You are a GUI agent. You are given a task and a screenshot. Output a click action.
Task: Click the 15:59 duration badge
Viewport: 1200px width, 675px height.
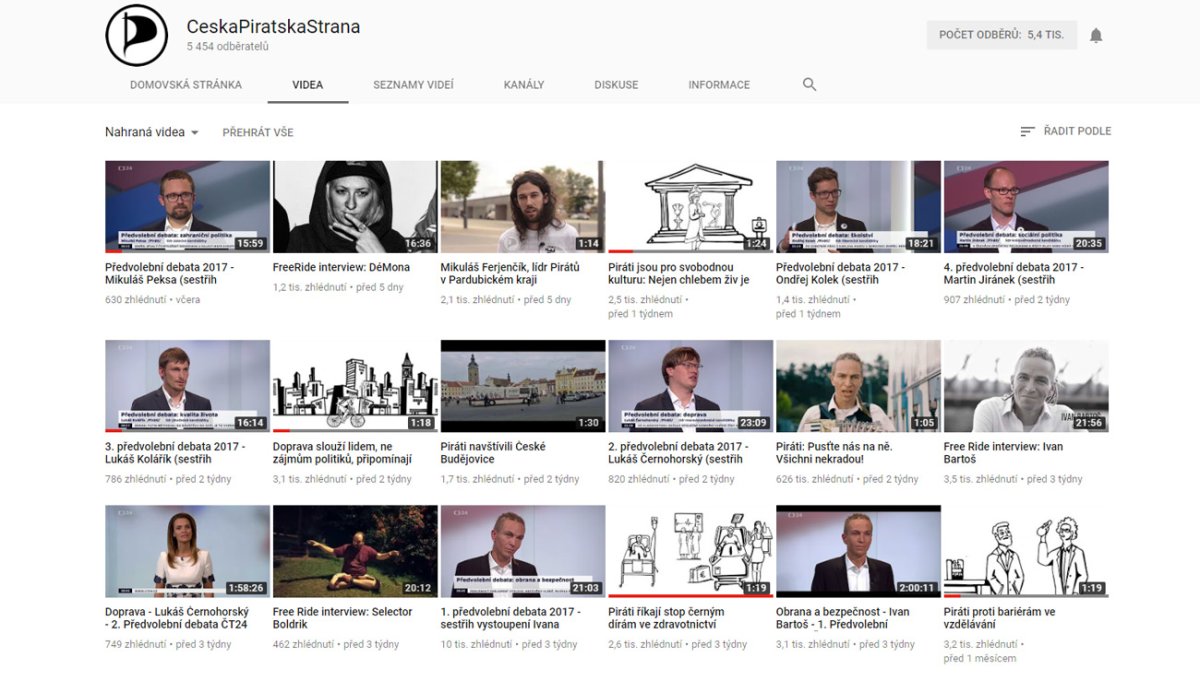click(x=250, y=243)
